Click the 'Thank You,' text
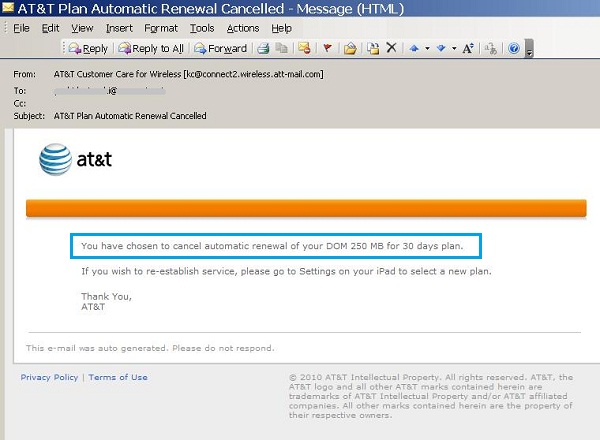This screenshot has height=440, width=600. point(106,297)
